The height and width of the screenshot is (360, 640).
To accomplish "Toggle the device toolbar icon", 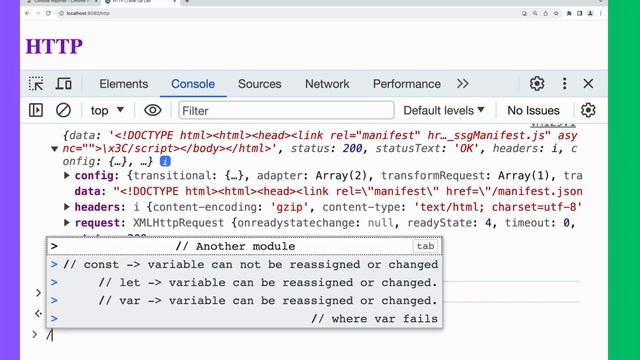I will tap(64, 84).
